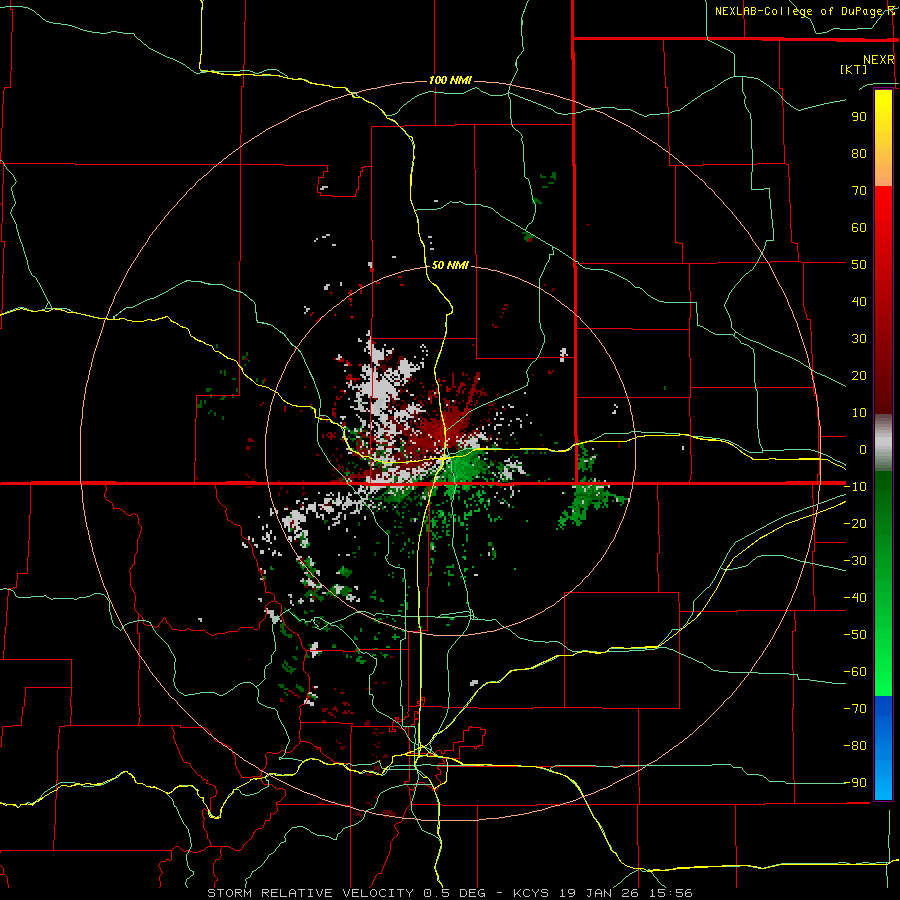Screen dimensions: 900x900
Task: Click the -50 value on the velocity scale
Action: 855,635
